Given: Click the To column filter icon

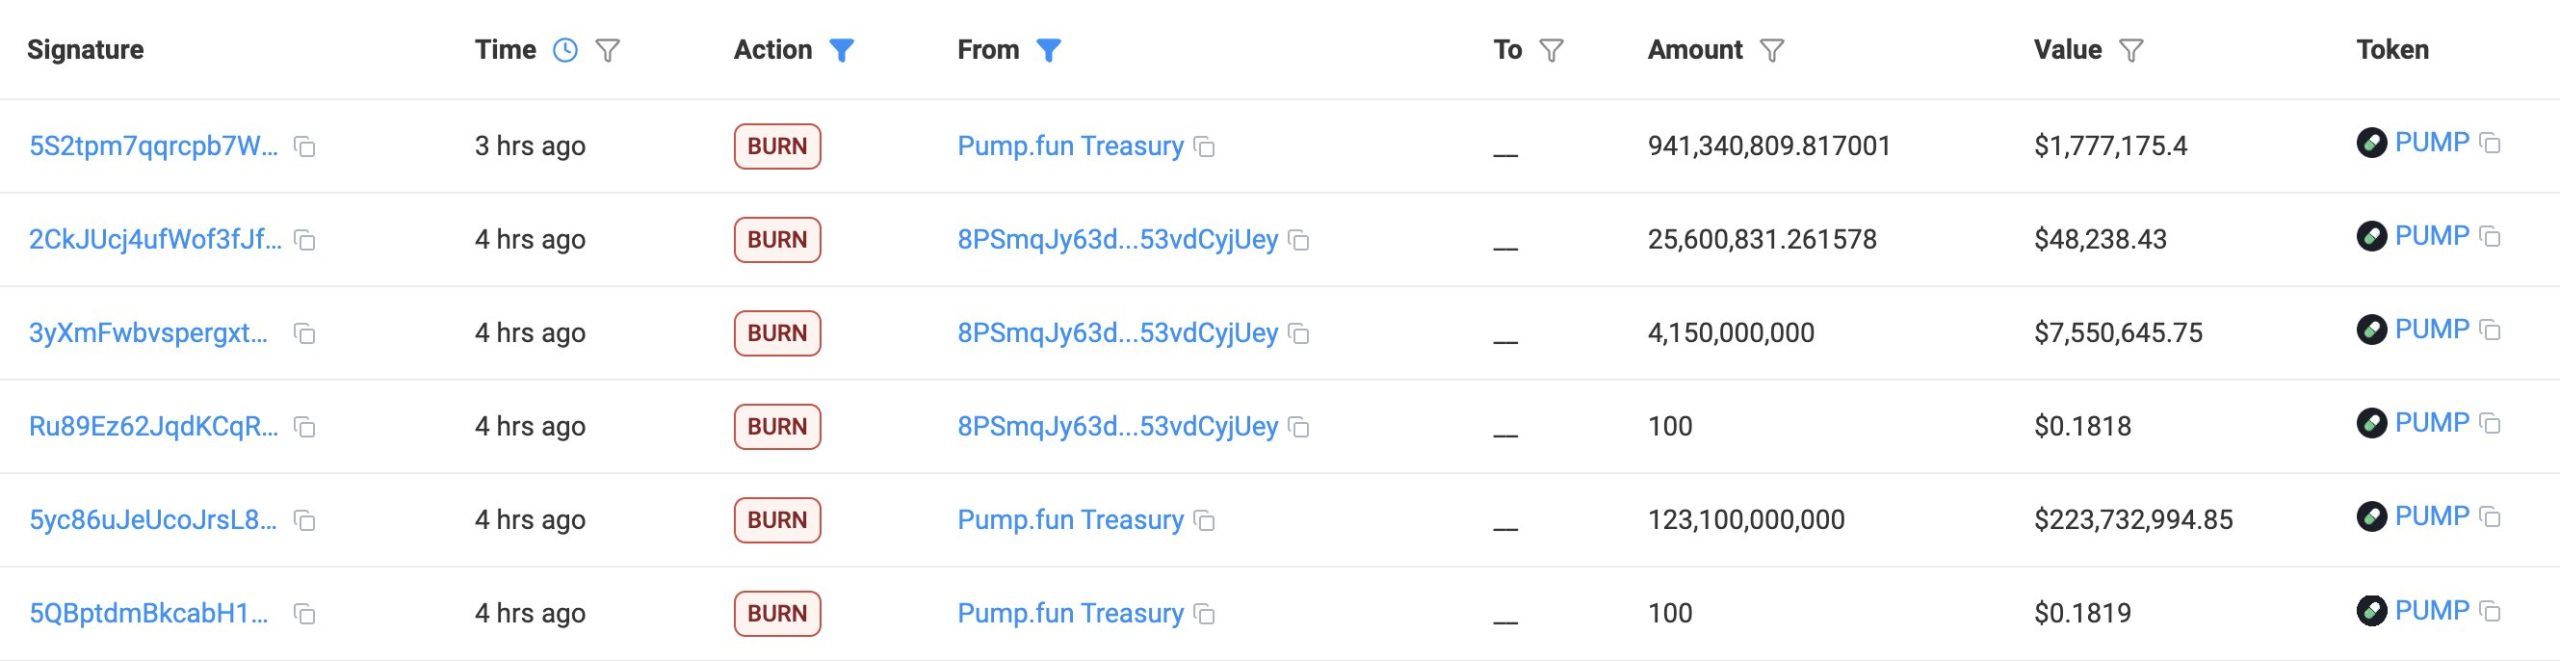Looking at the screenshot, I should click(1551, 50).
